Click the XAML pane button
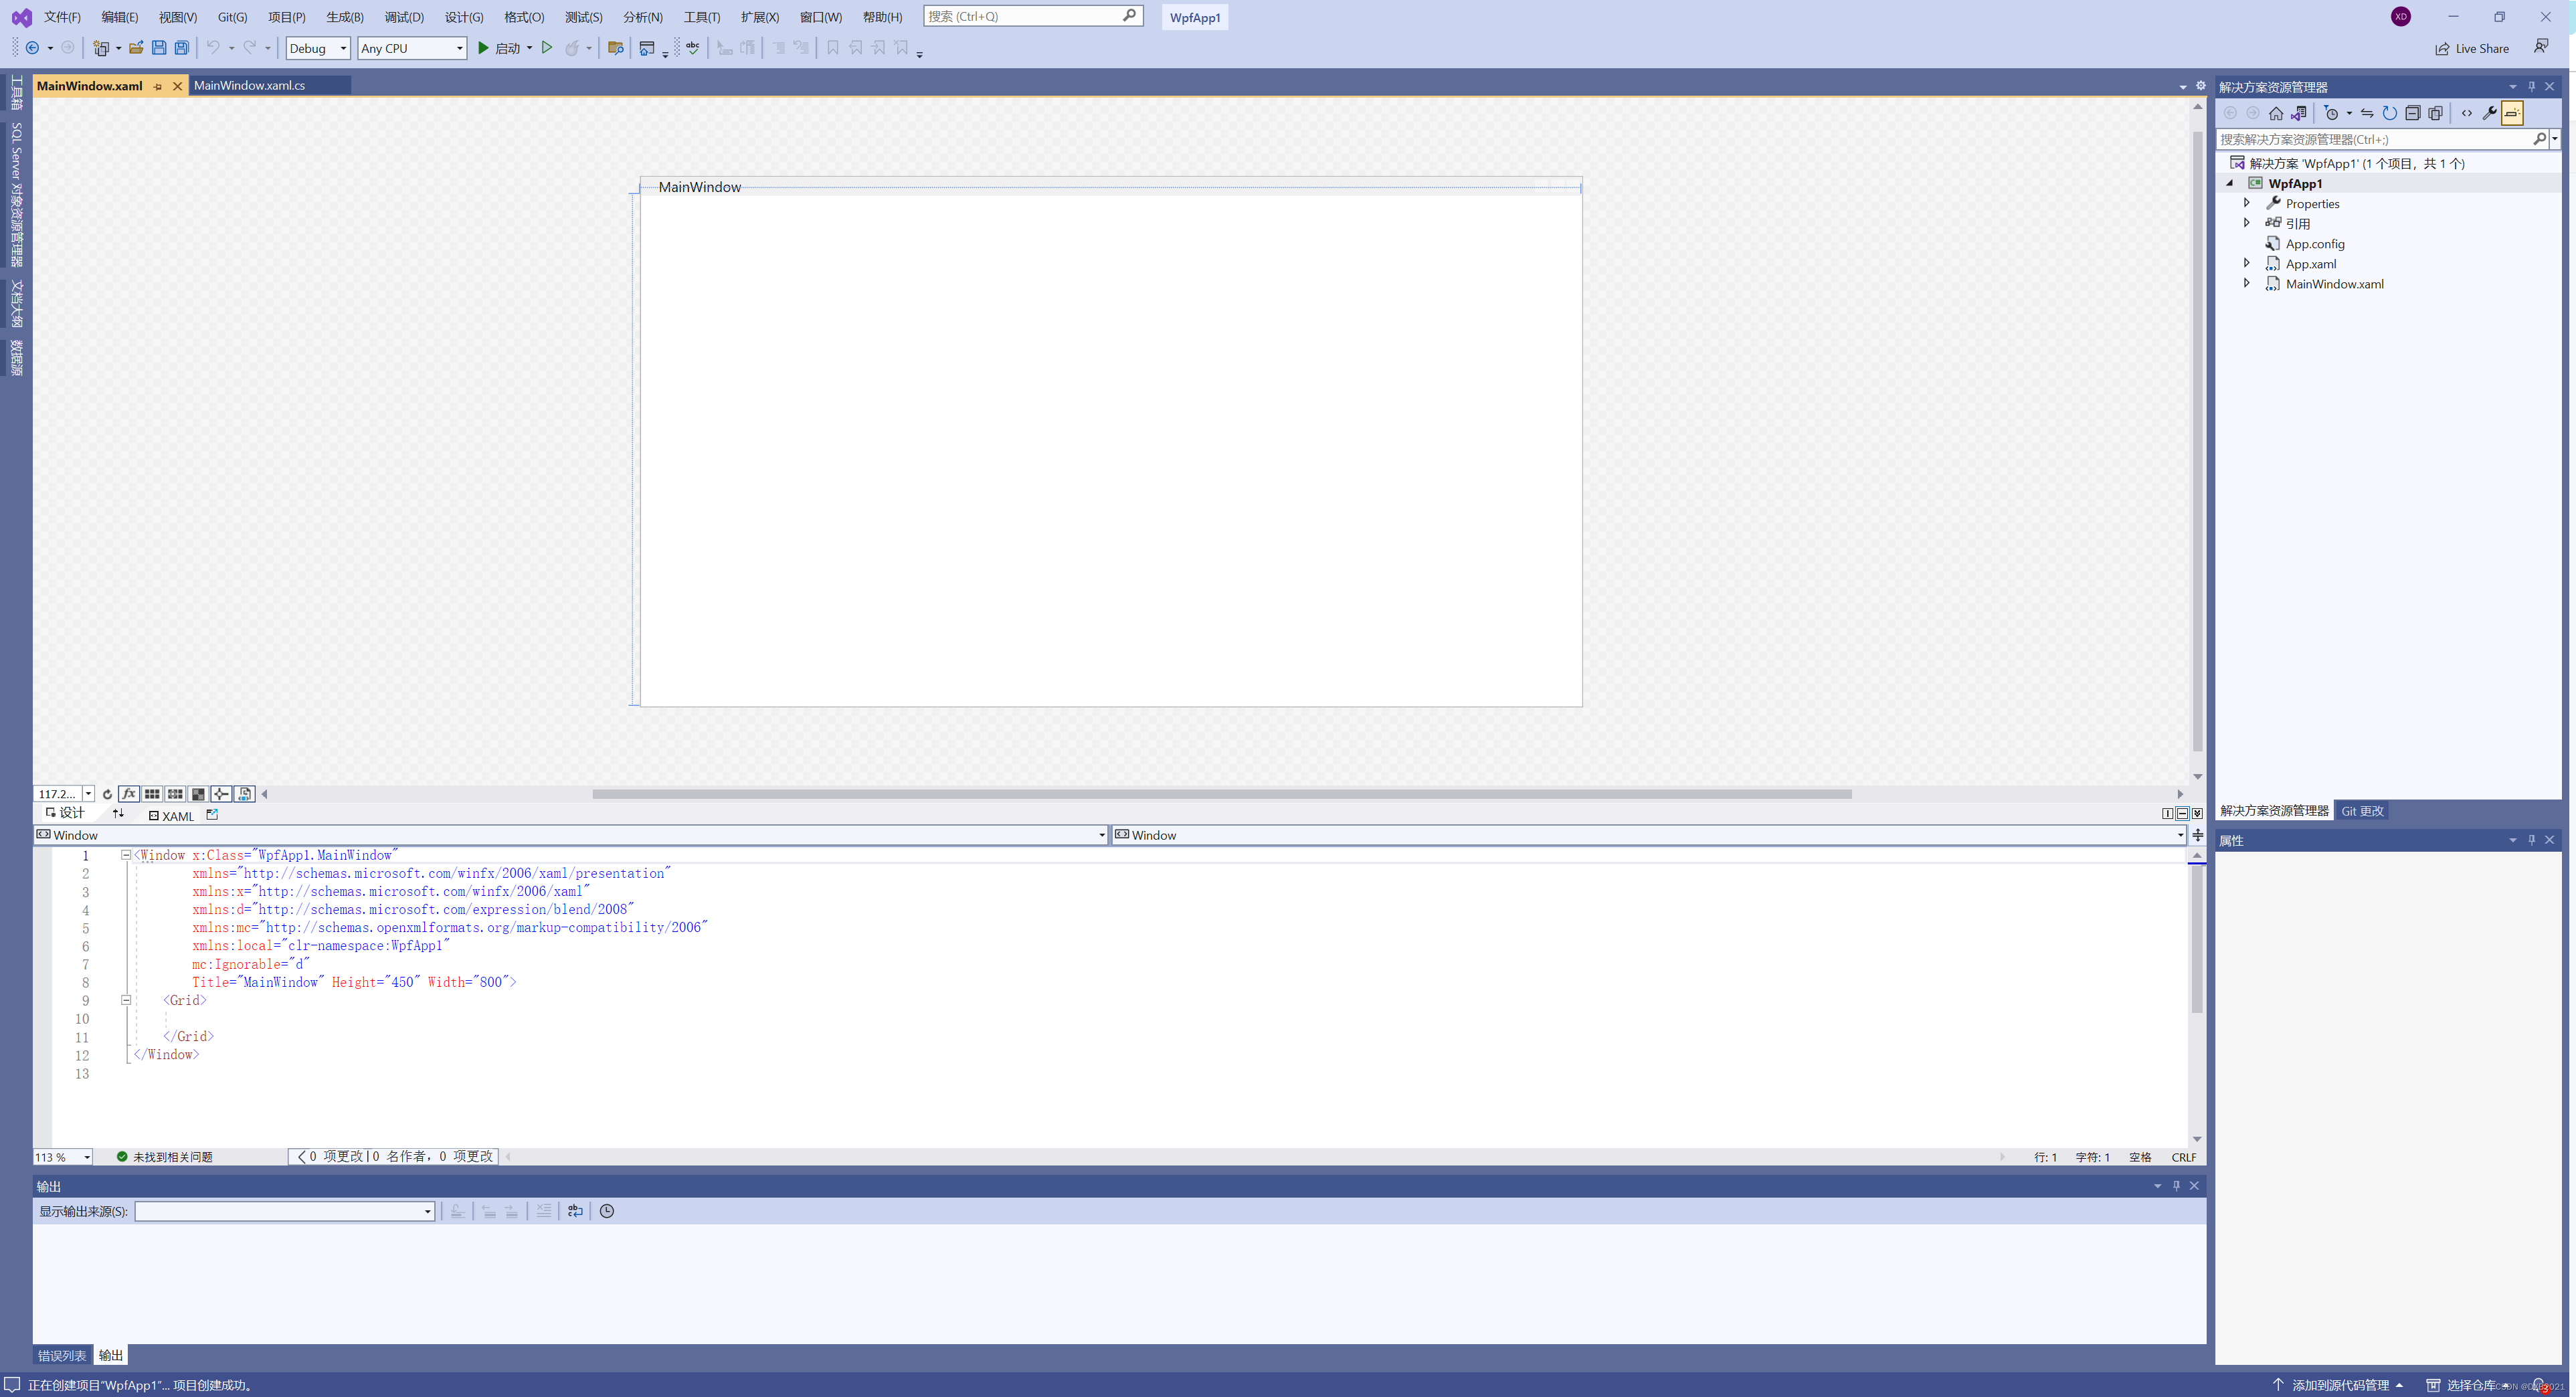This screenshot has width=2576, height=1397. (171, 816)
